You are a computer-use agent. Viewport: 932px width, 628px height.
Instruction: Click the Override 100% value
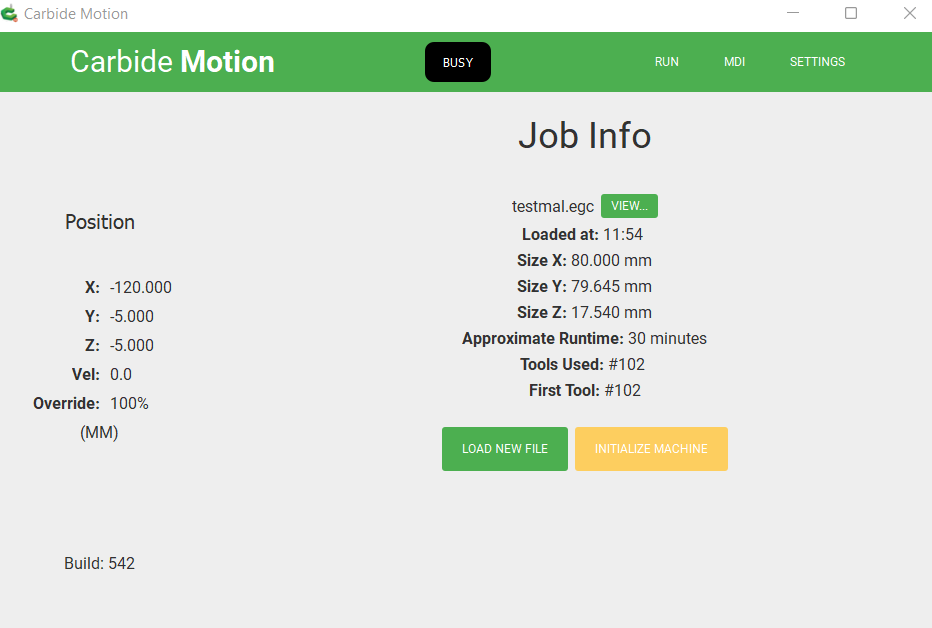[x=129, y=403]
